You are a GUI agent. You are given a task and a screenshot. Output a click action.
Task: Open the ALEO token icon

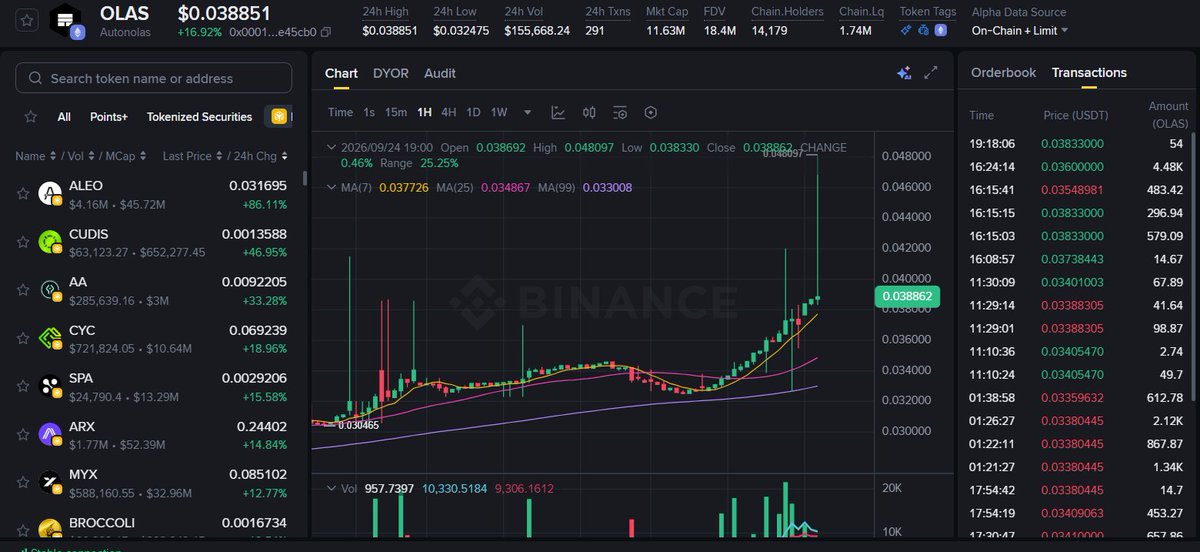pos(50,194)
